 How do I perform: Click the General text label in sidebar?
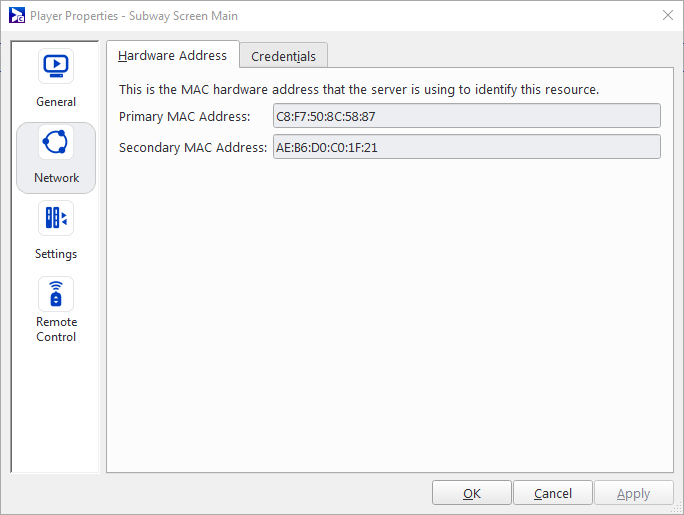pos(56,102)
